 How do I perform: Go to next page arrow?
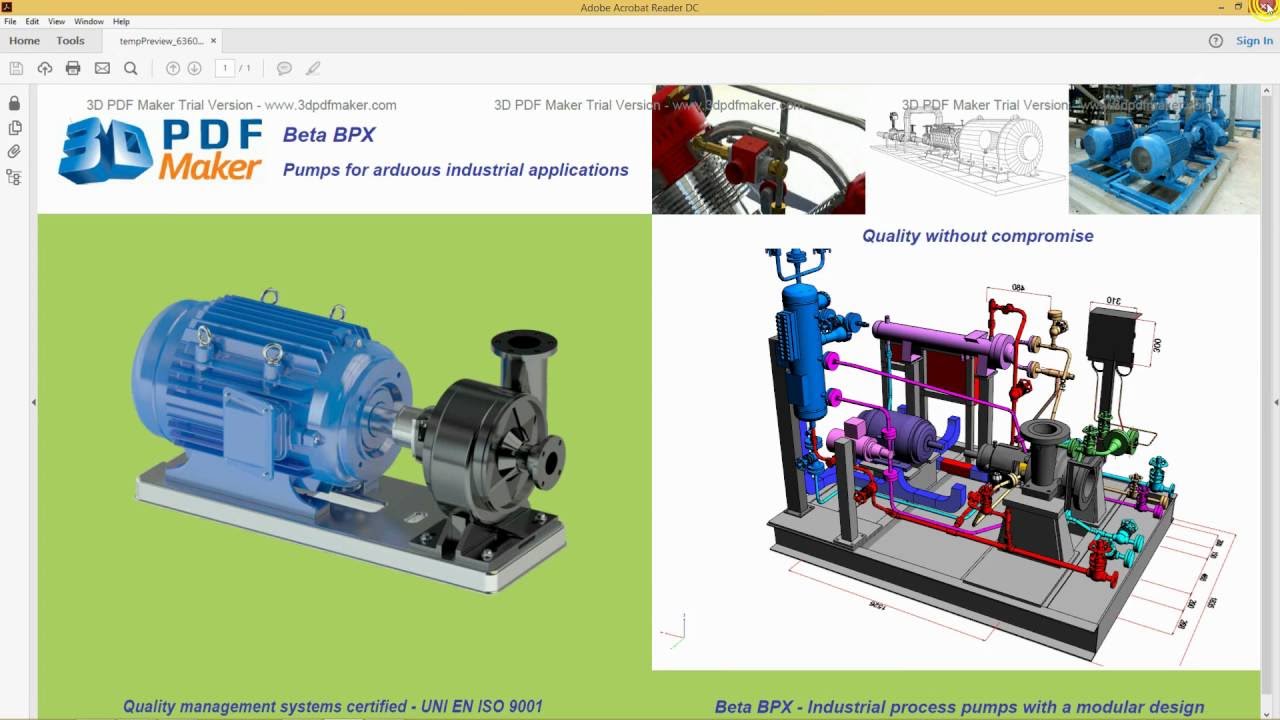(x=194, y=68)
